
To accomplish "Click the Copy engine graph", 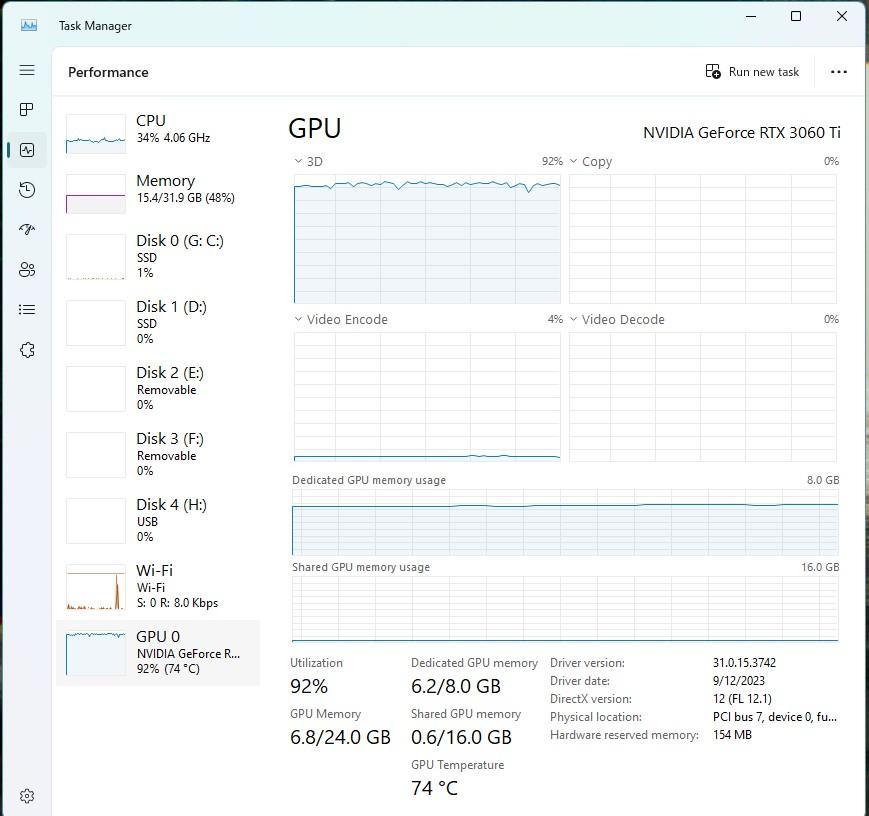I will pos(703,239).
